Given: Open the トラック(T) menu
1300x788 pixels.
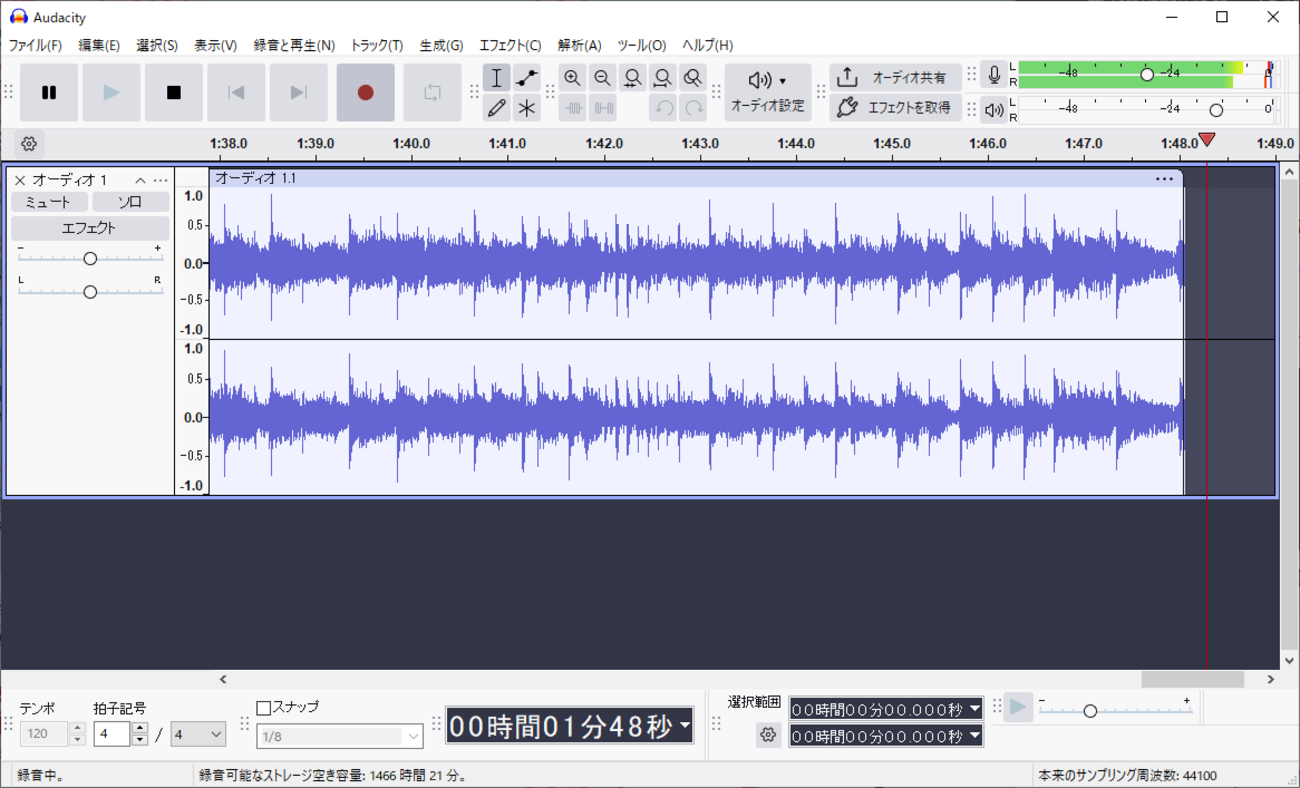Looking at the screenshot, I should 376,45.
